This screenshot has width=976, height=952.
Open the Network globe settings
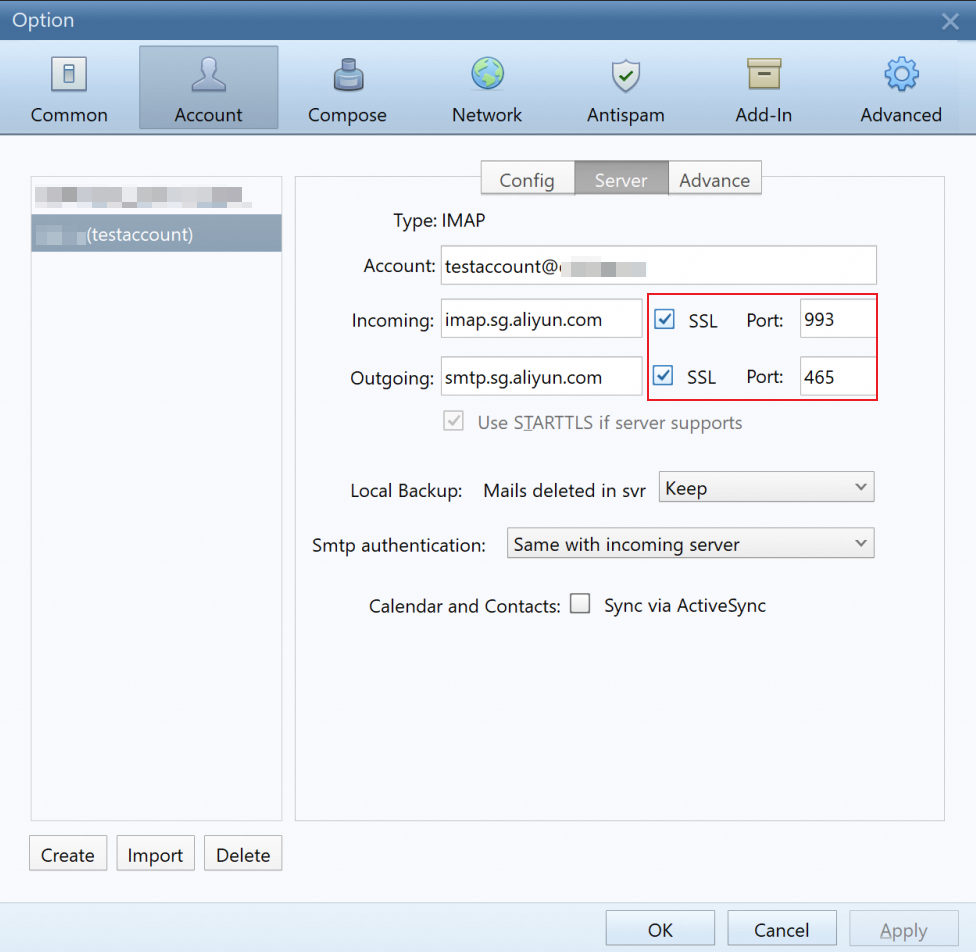487,88
